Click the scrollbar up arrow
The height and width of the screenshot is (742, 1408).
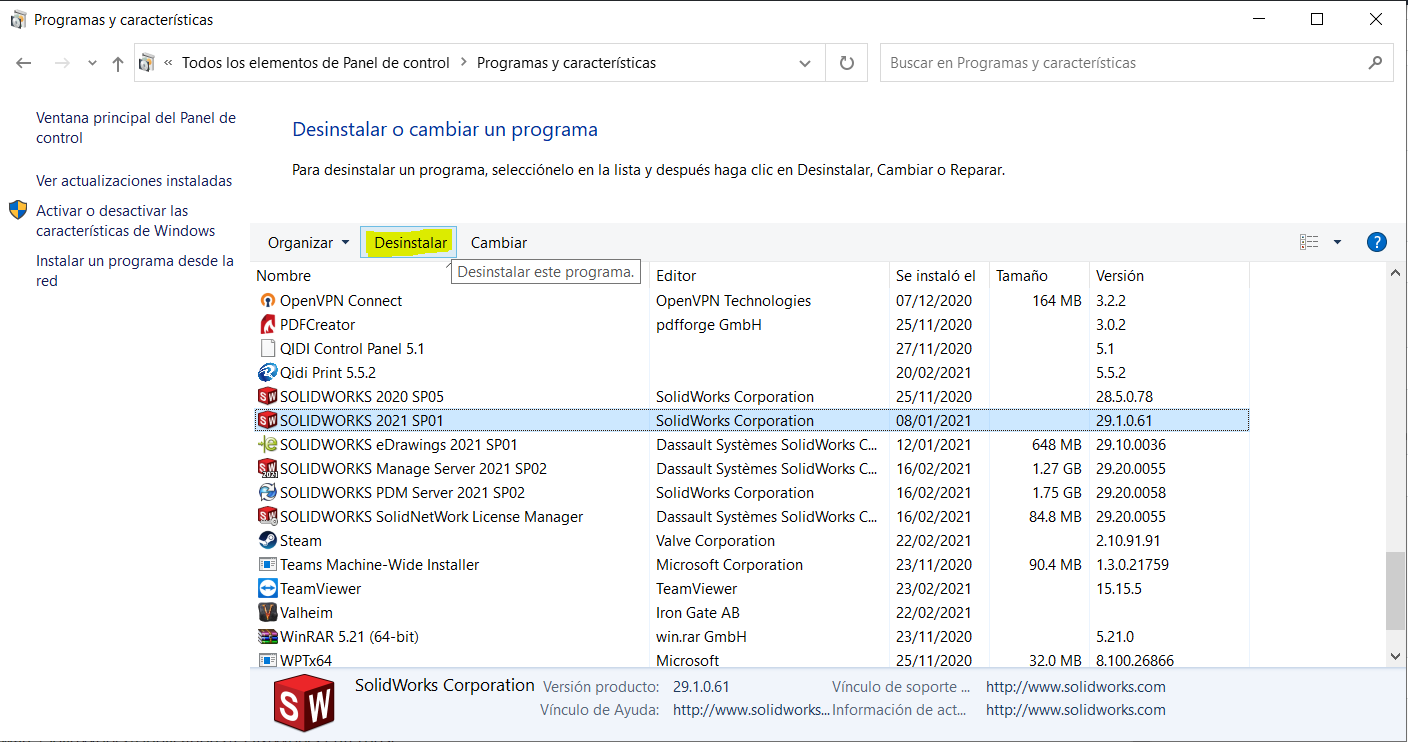1395,274
